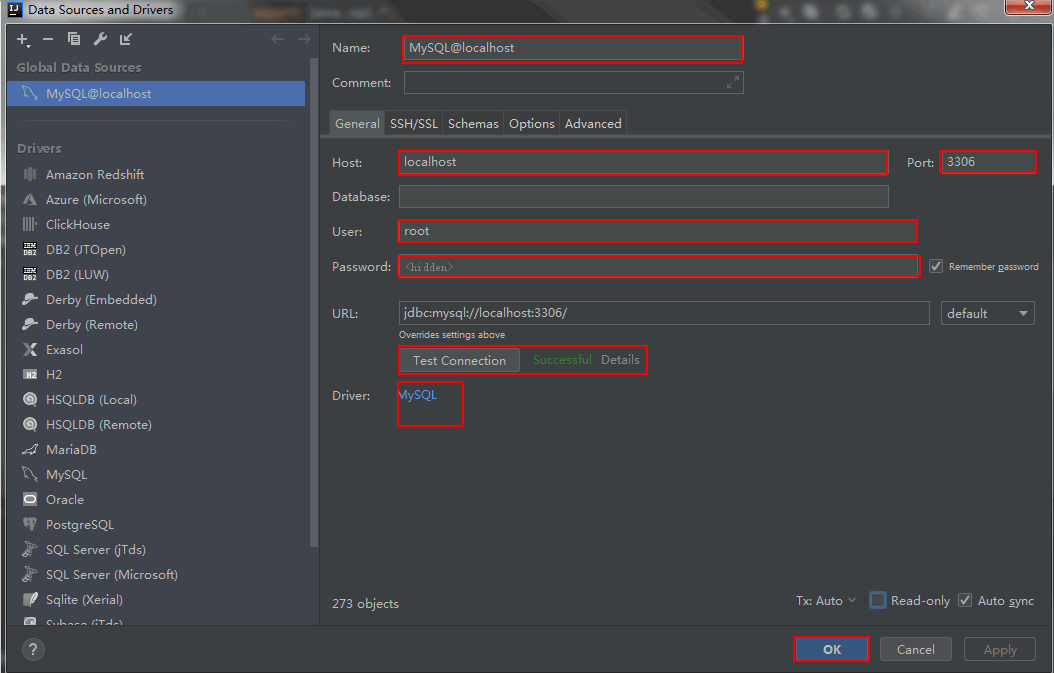
Task: Click the Make Global import arrow icon
Action: [x=126, y=39]
